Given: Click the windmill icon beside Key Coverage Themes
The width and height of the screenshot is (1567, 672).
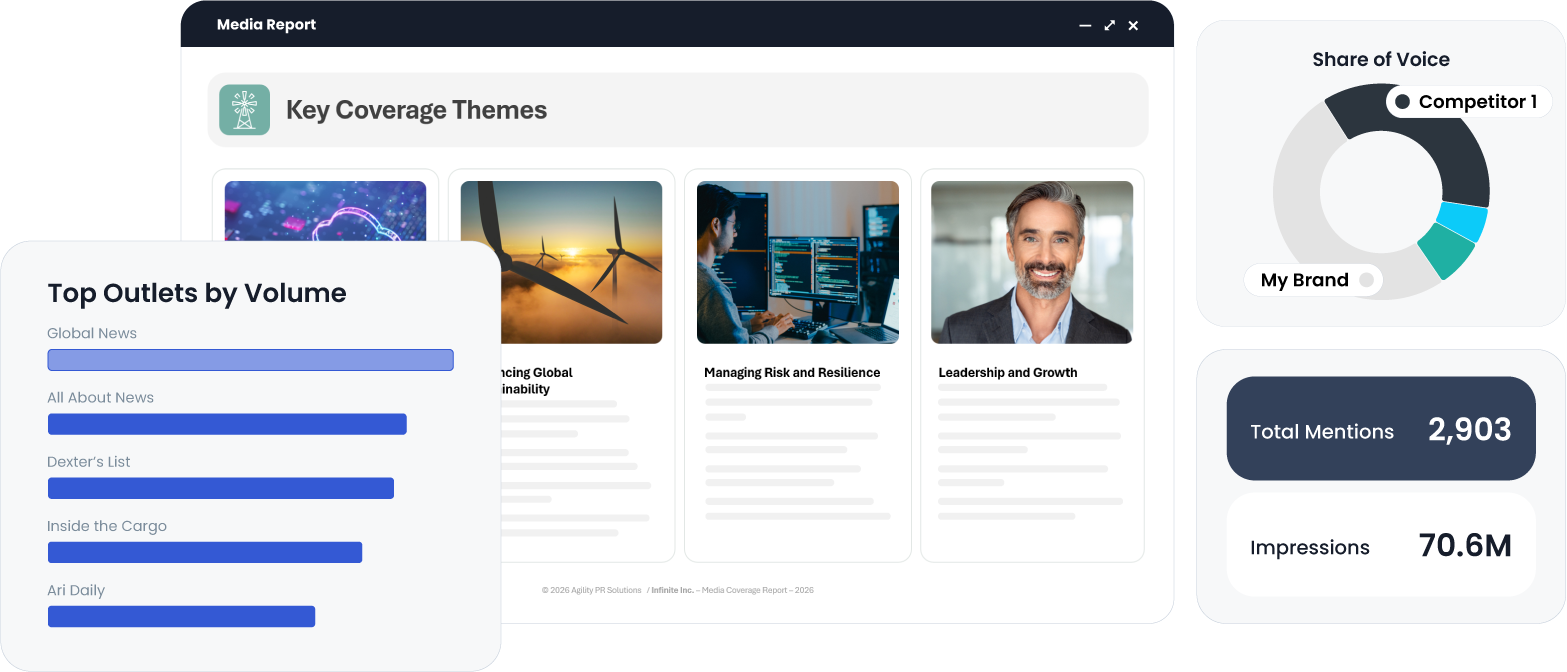Looking at the screenshot, I should pyautogui.click(x=244, y=110).
